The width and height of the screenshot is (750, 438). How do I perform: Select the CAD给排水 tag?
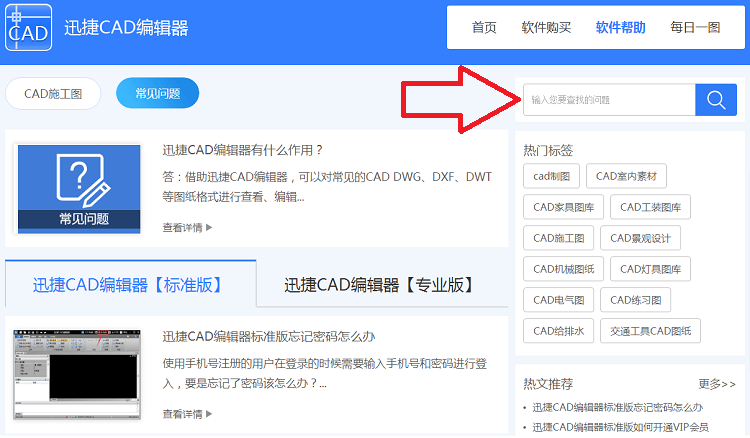tap(559, 331)
